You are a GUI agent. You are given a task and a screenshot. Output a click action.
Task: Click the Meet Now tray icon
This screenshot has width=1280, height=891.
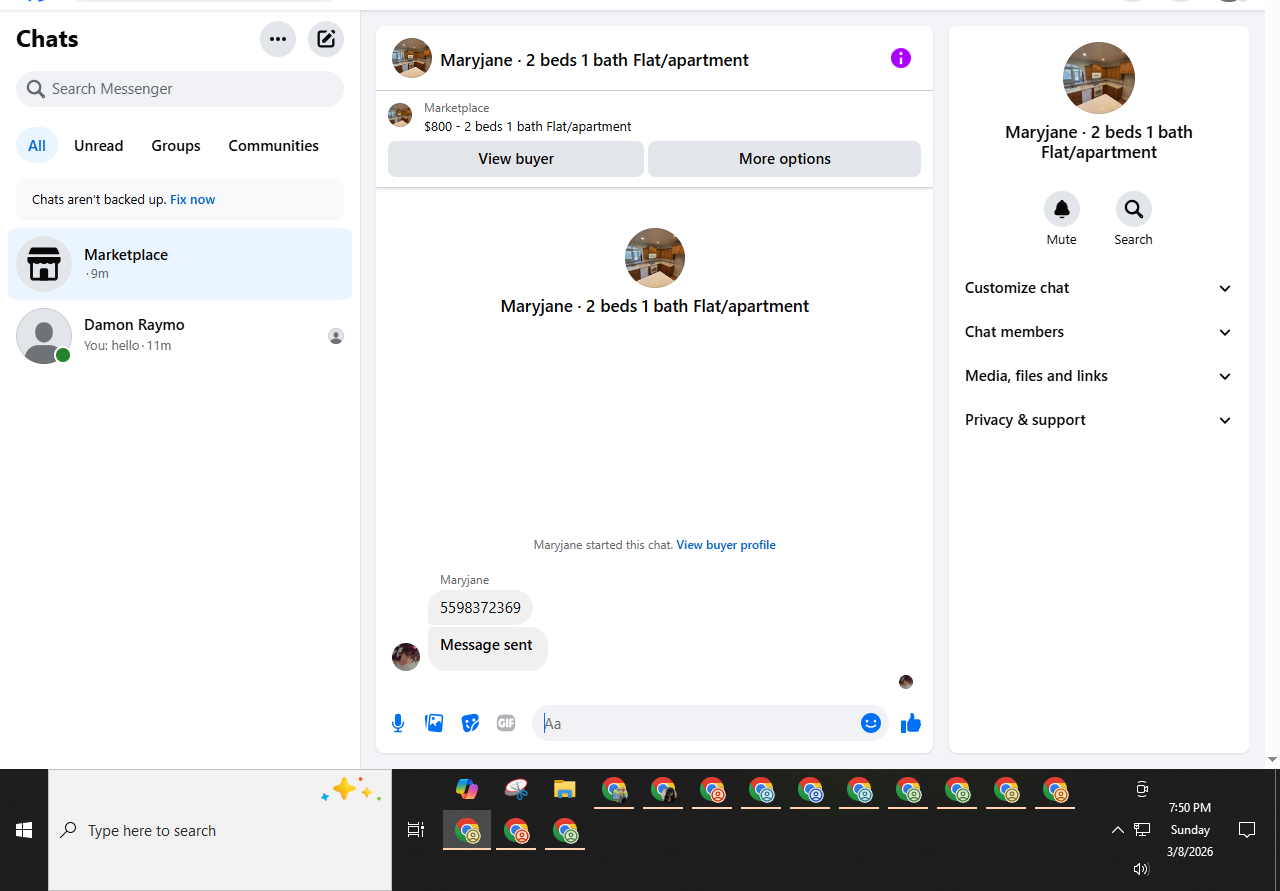point(1142,789)
